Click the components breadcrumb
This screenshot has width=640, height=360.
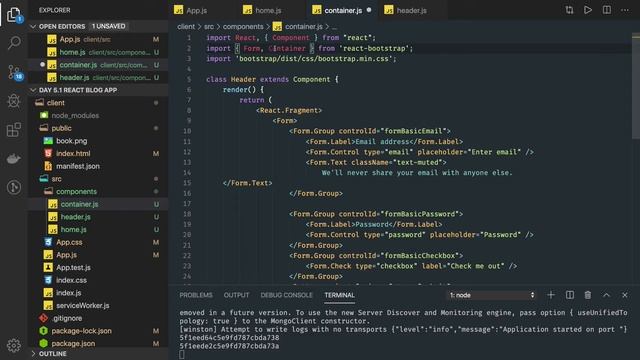[x=243, y=27]
